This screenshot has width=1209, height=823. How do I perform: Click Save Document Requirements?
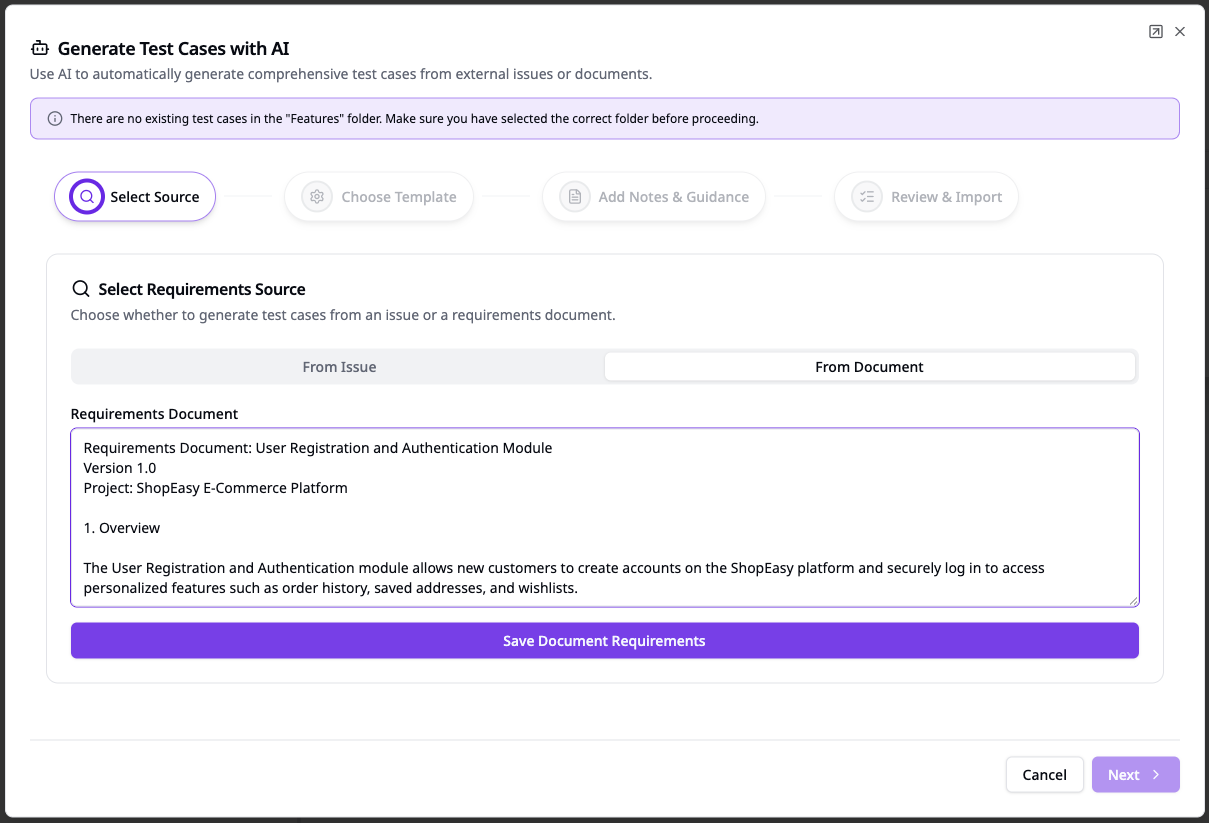tap(604, 640)
